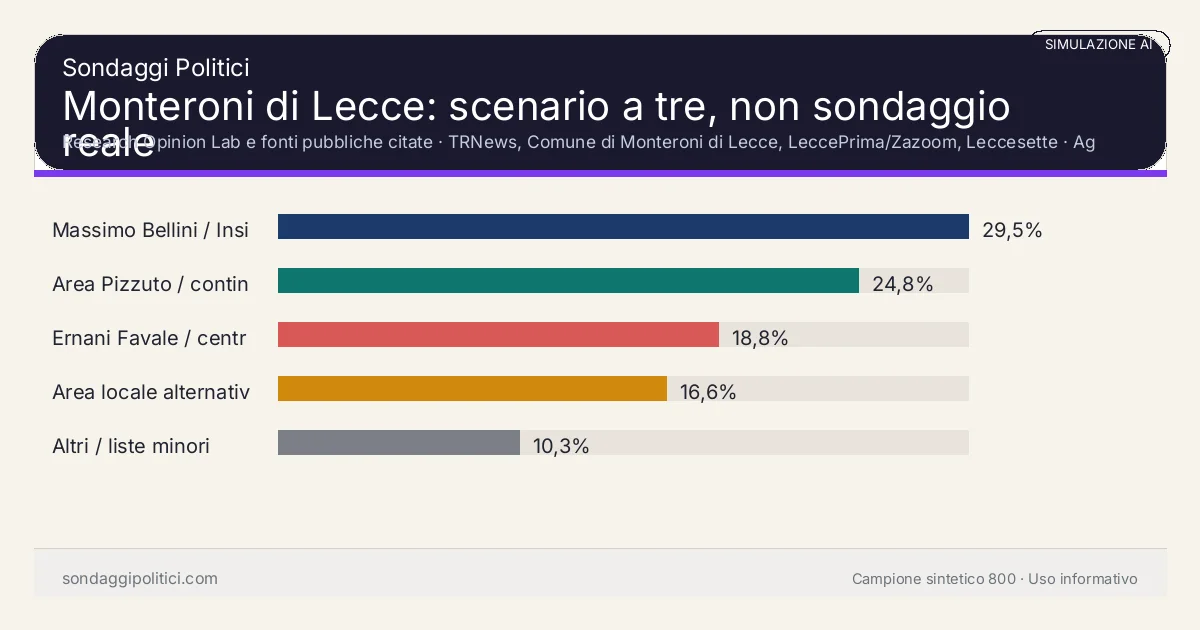Click the 29,5% value label
The width and height of the screenshot is (1200, 630).
pos(1012,230)
